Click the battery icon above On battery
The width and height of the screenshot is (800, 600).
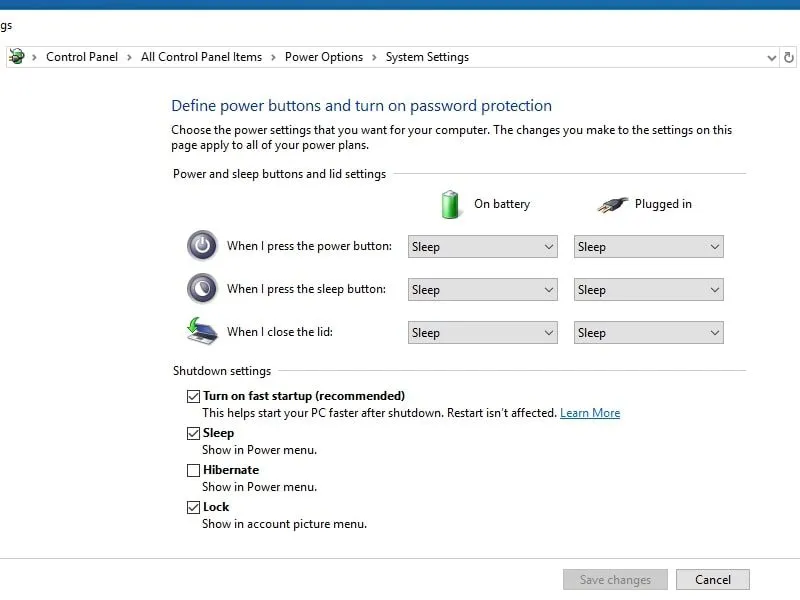point(449,203)
